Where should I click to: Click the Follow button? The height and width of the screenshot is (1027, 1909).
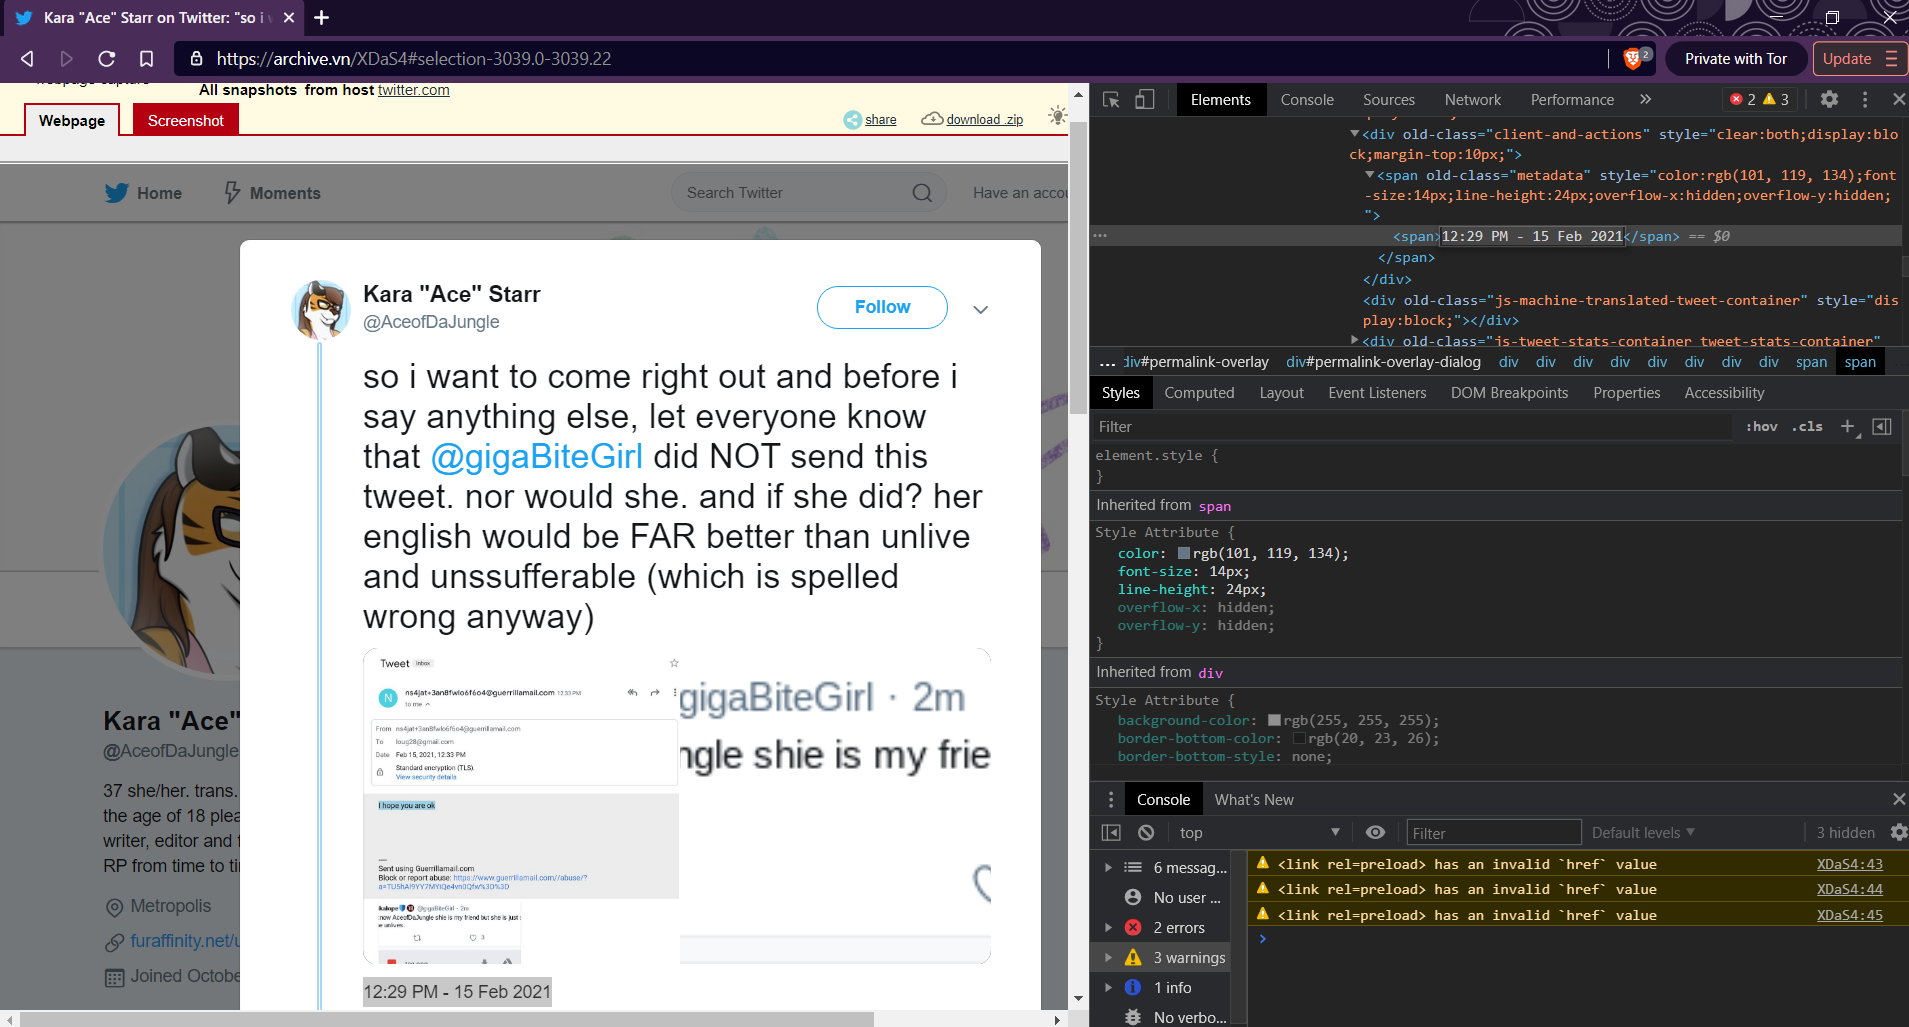tap(882, 307)
